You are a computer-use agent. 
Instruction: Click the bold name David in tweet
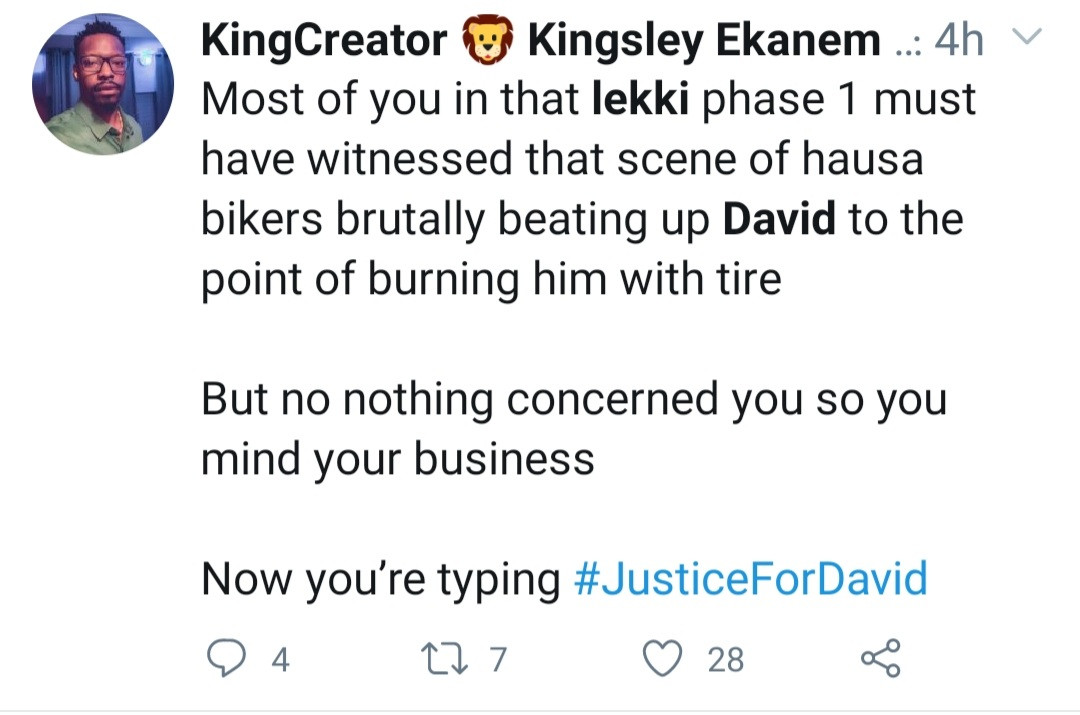point(778,219)
